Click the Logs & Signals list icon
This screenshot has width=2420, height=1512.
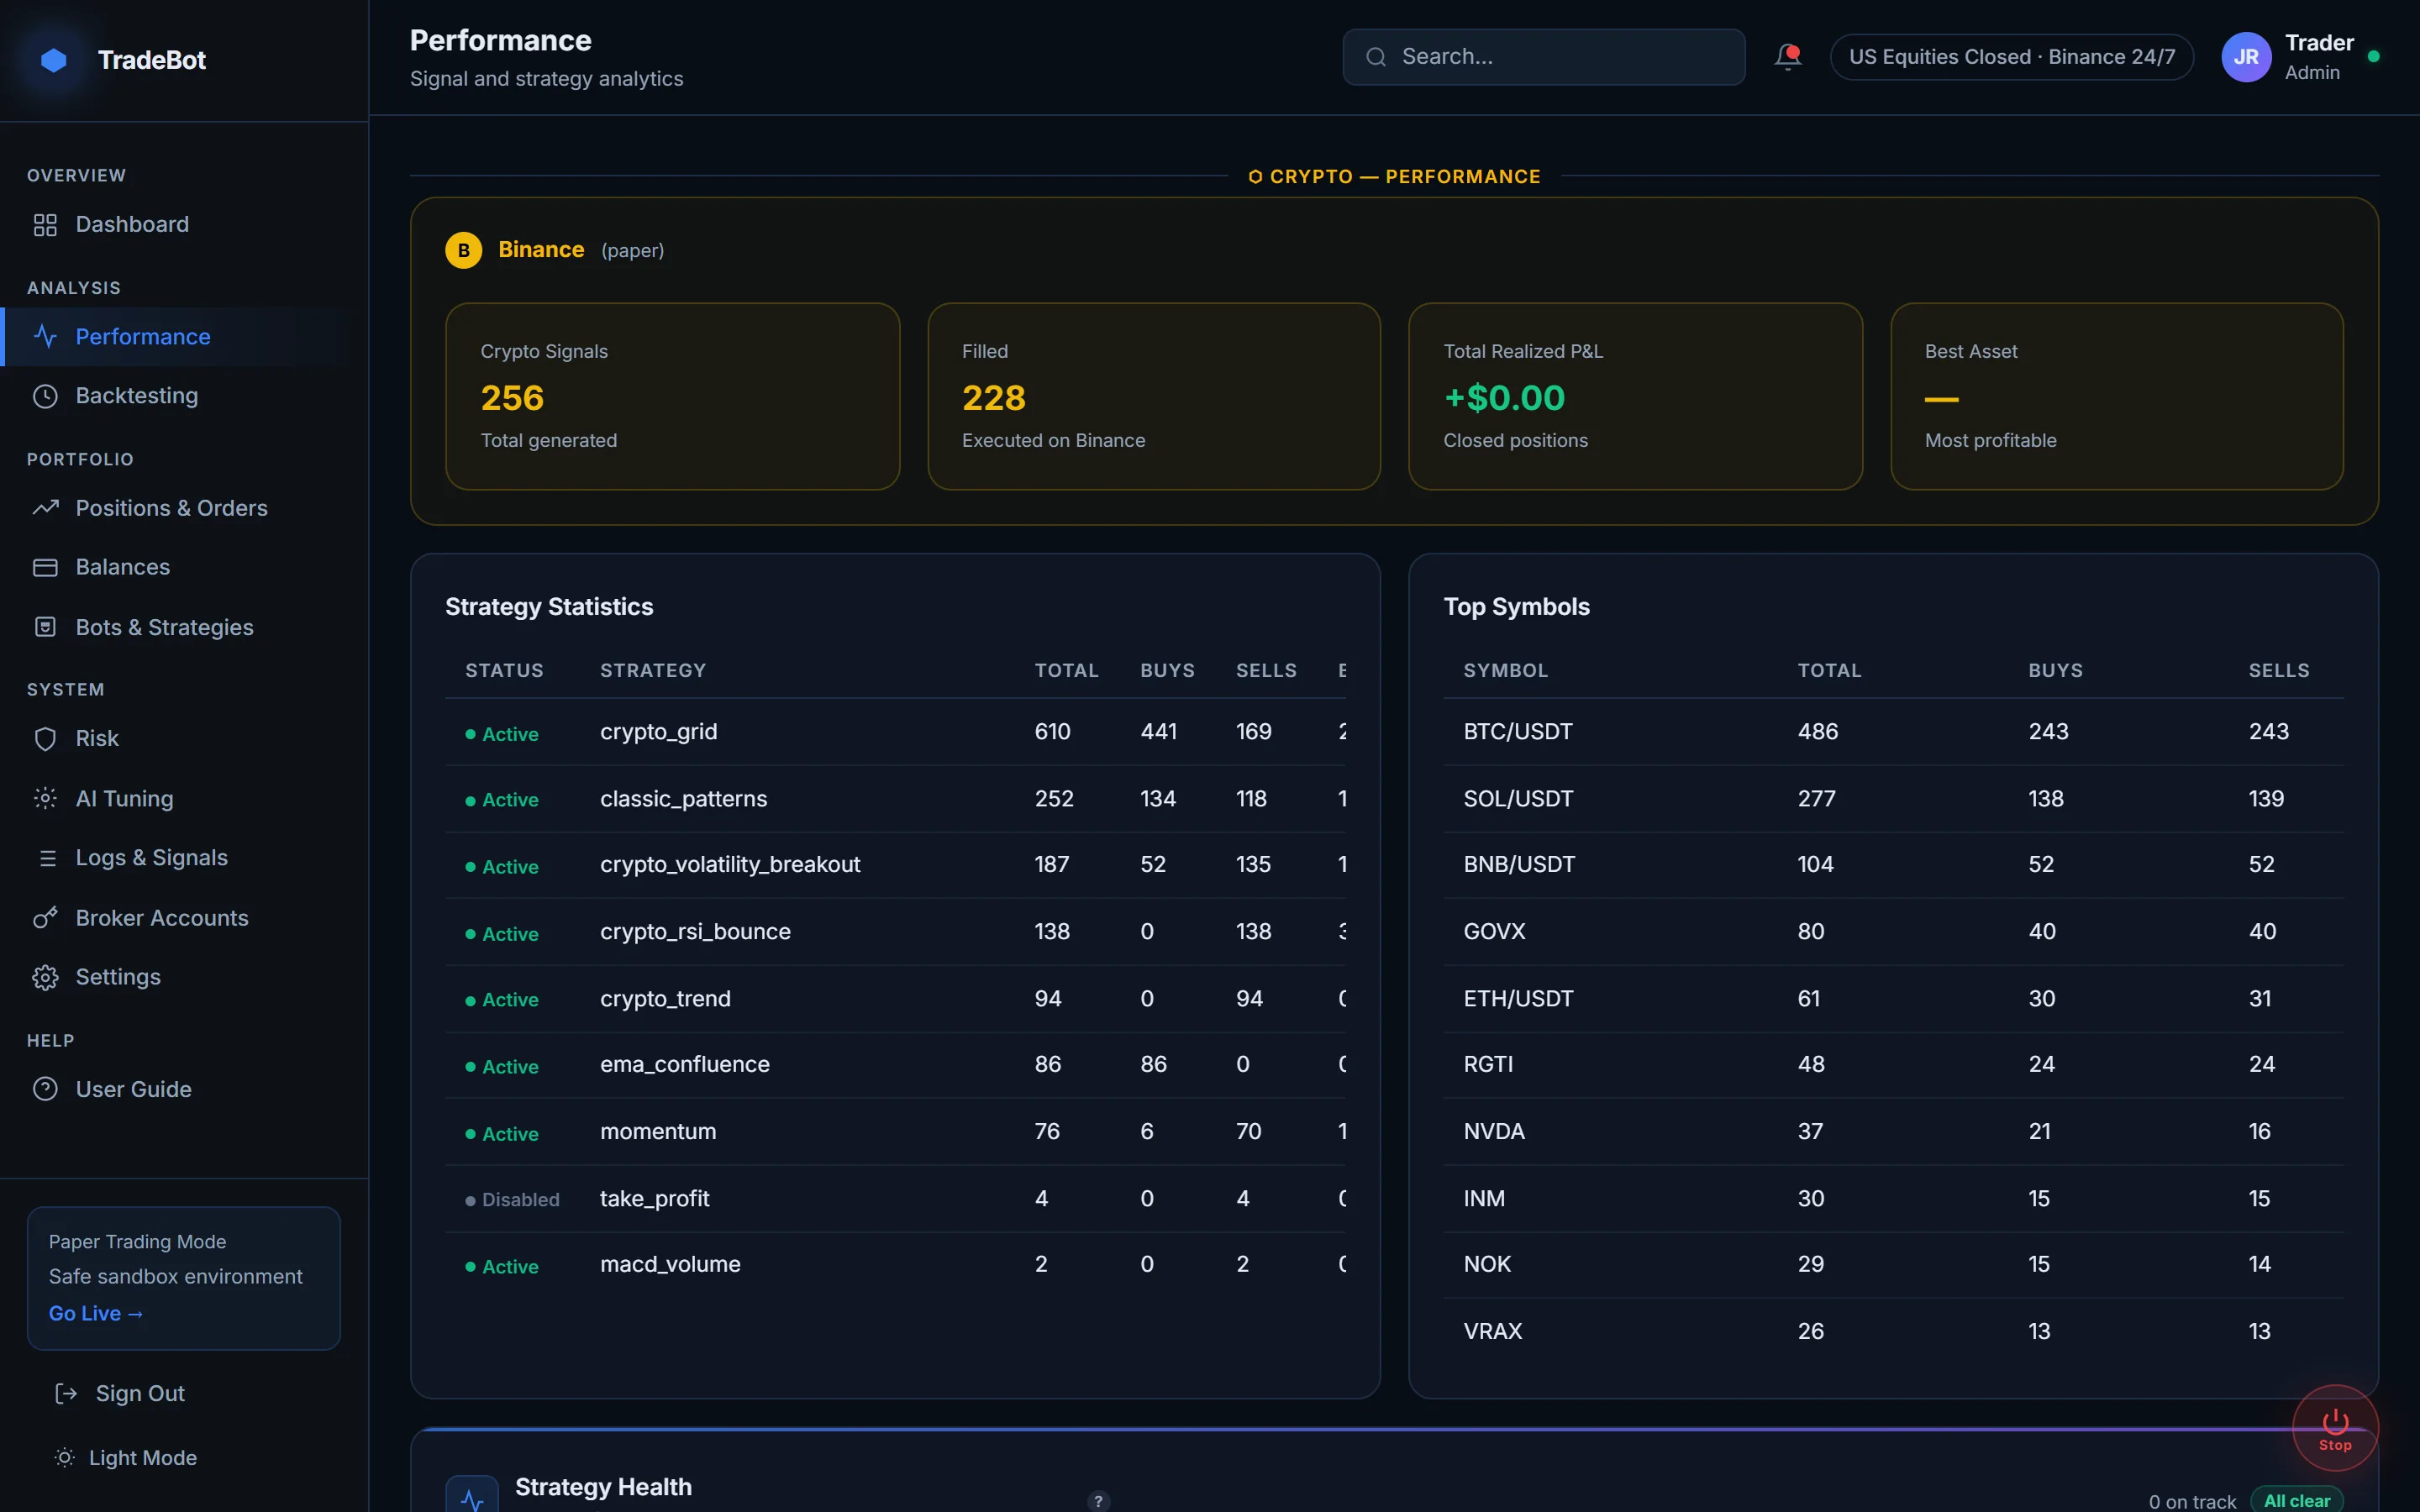(47, 858)
